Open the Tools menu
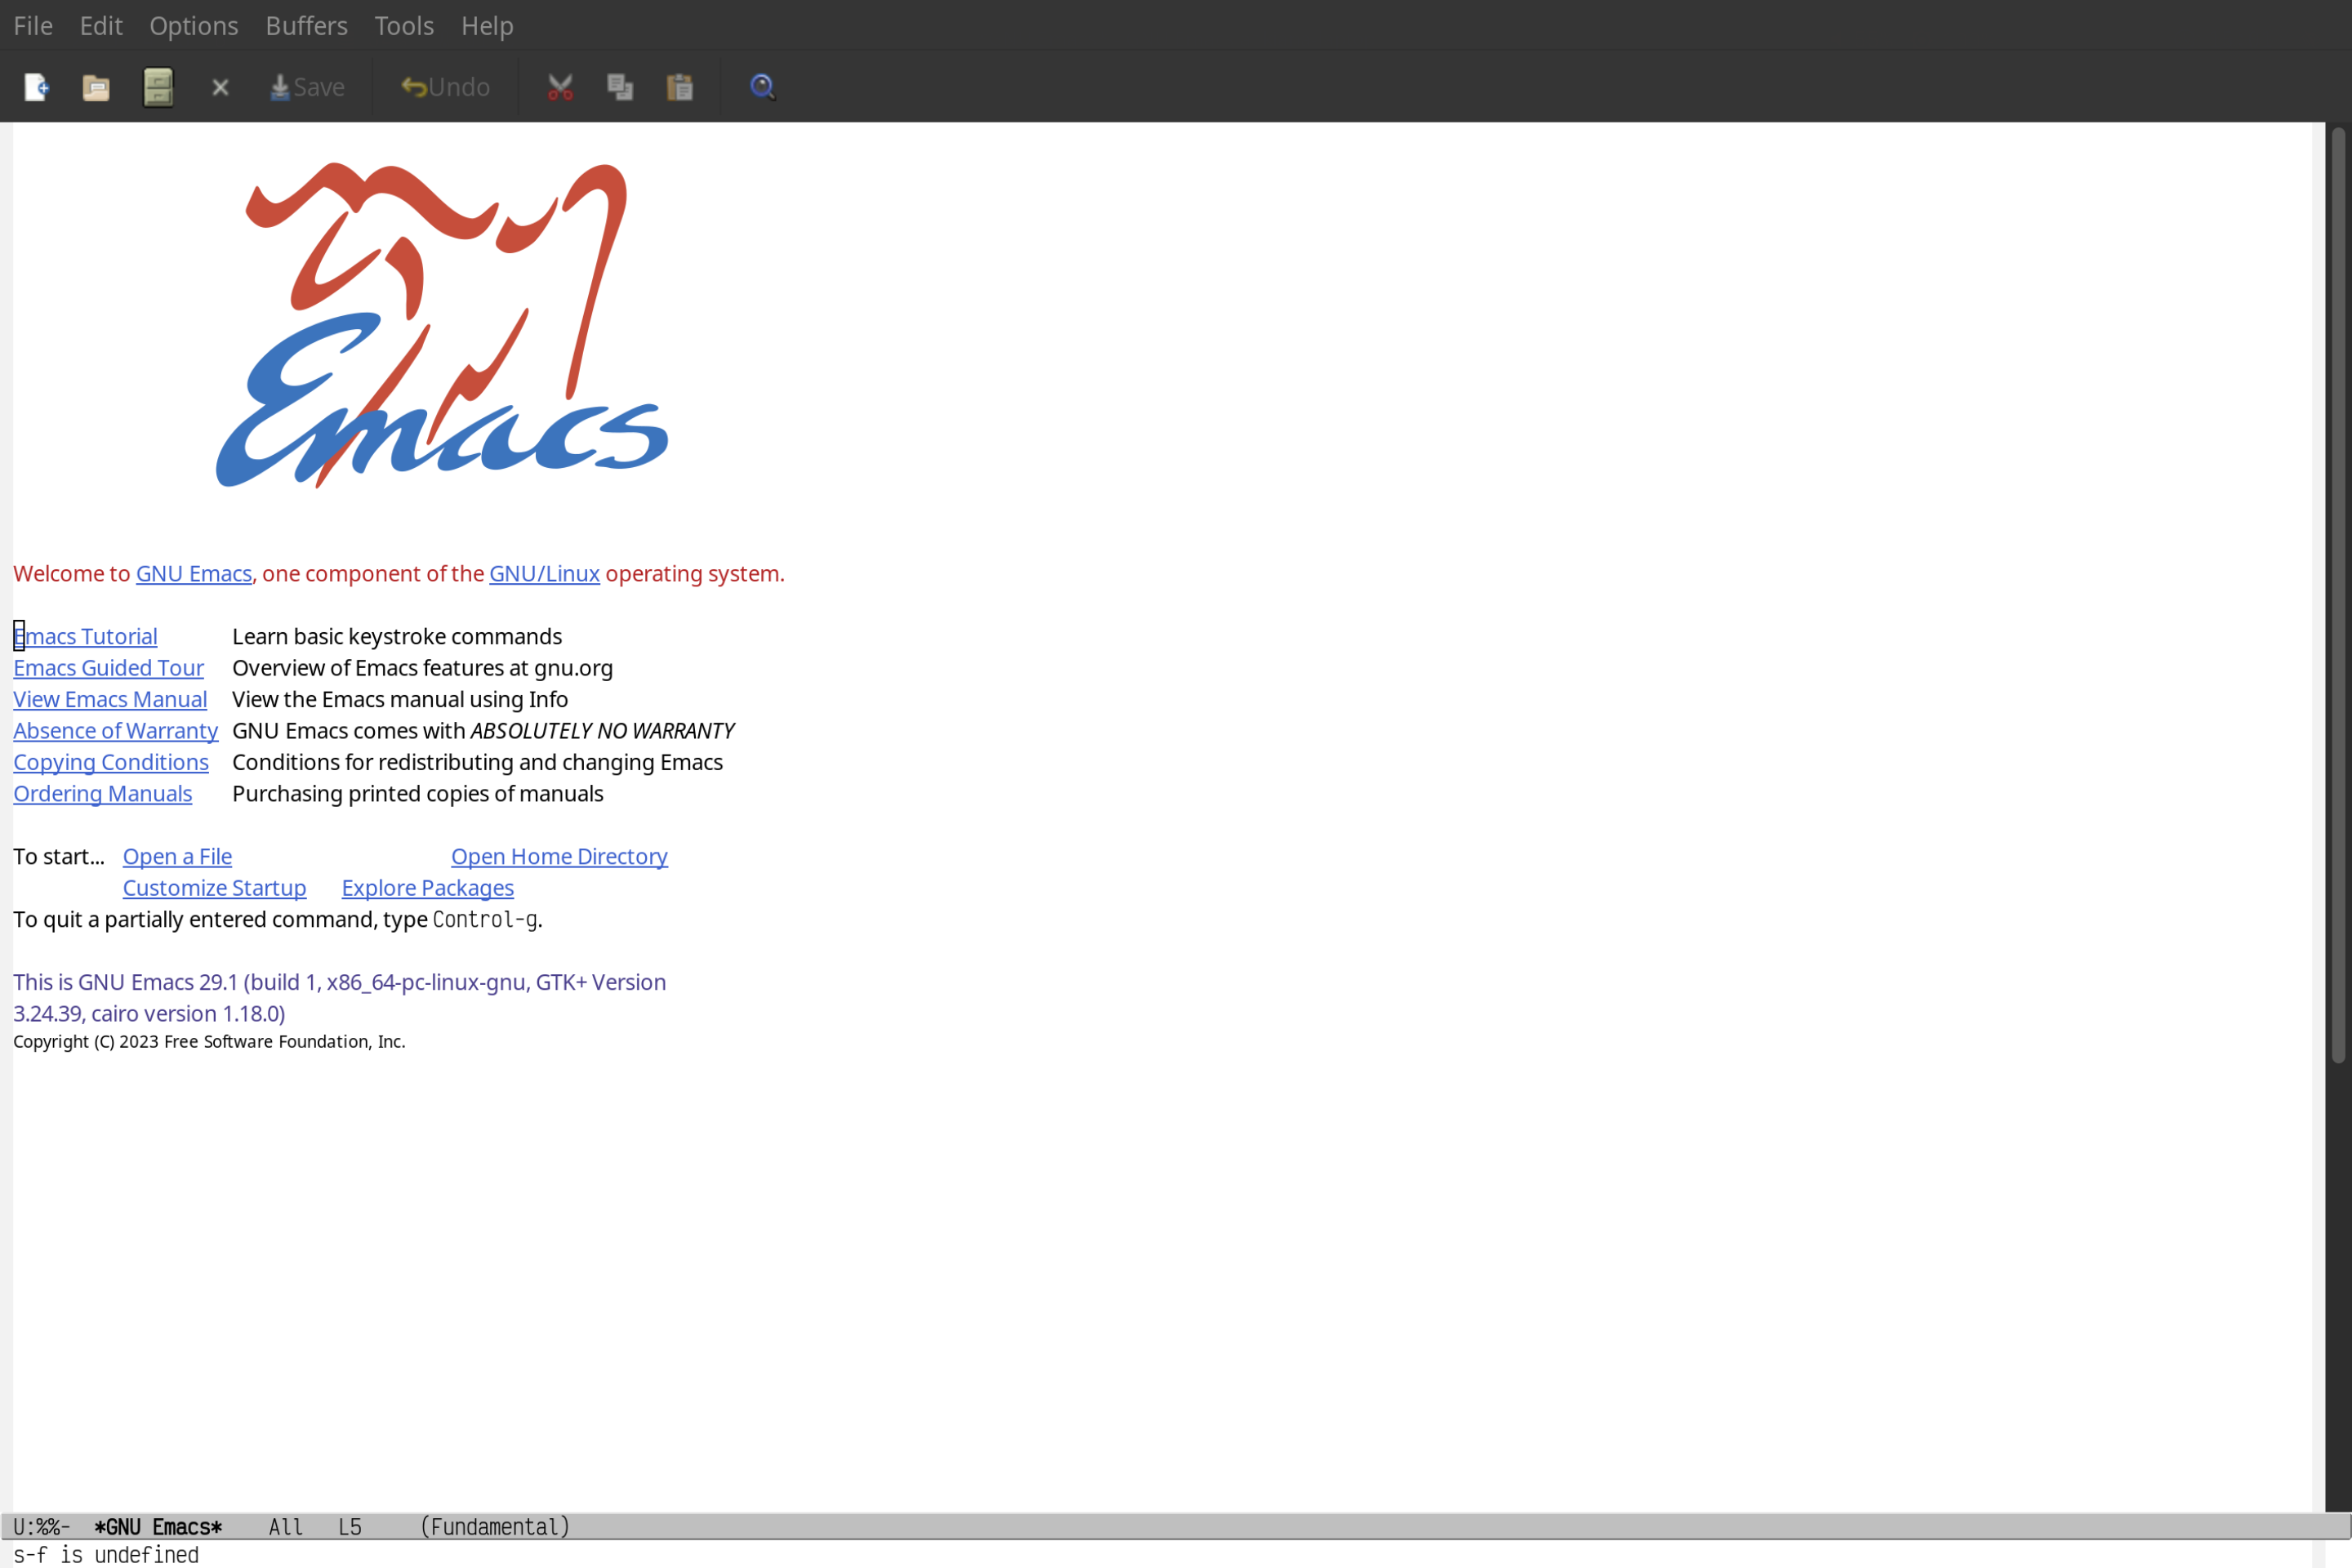 pyautogui.click(x=403, y=24)
